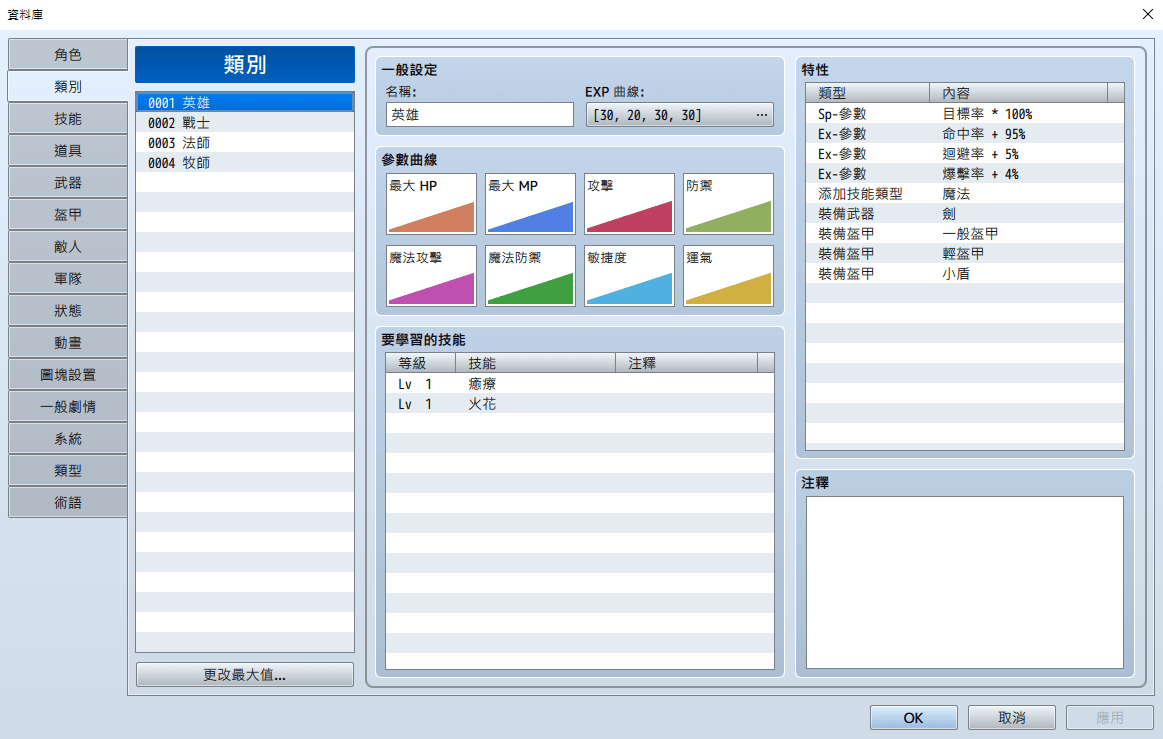Select class 0002 戰士 in list
Viewport: 1163px width, 739px height.
[245, 122]
